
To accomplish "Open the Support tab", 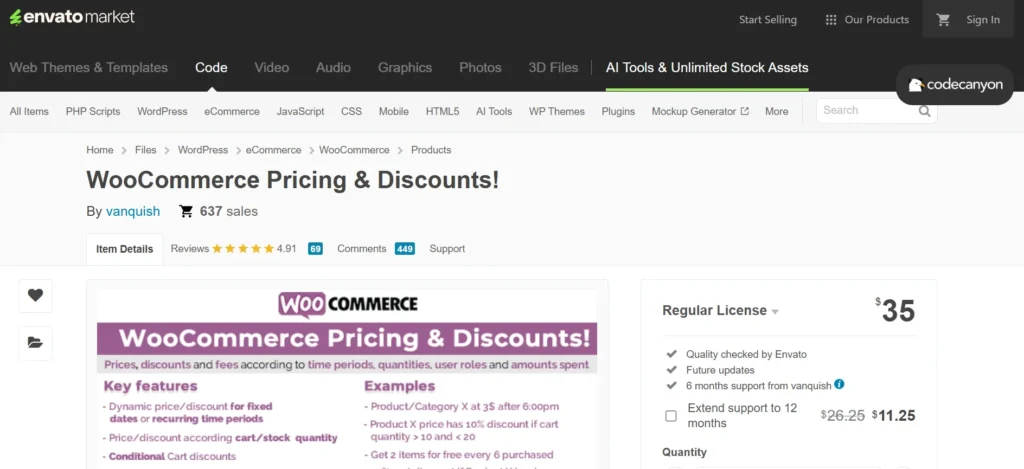I will [x=447, y=249].
